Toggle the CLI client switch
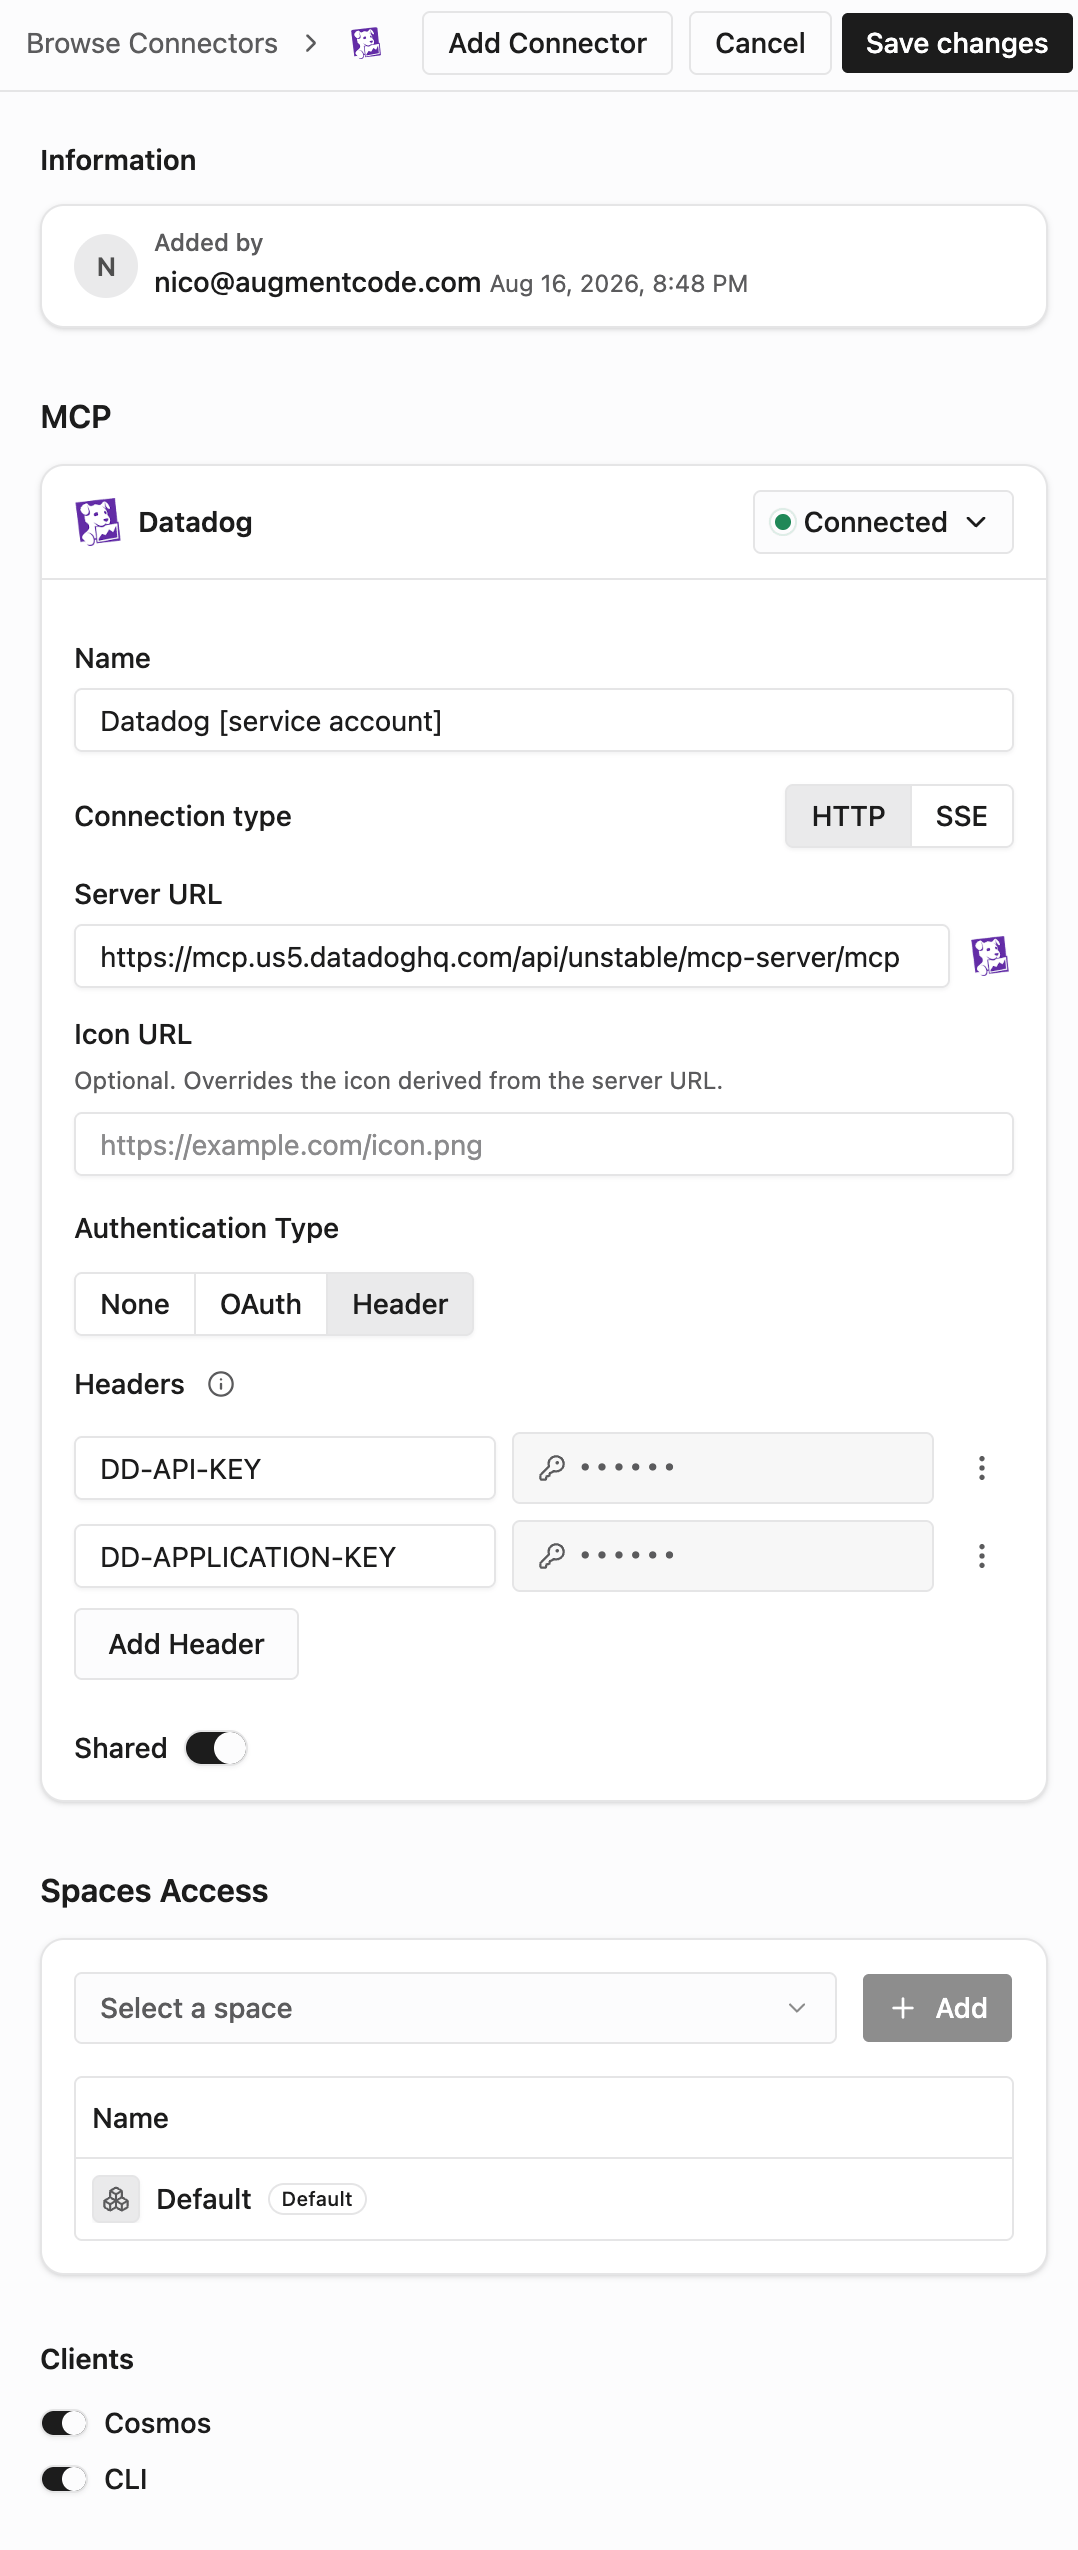 64,2479
